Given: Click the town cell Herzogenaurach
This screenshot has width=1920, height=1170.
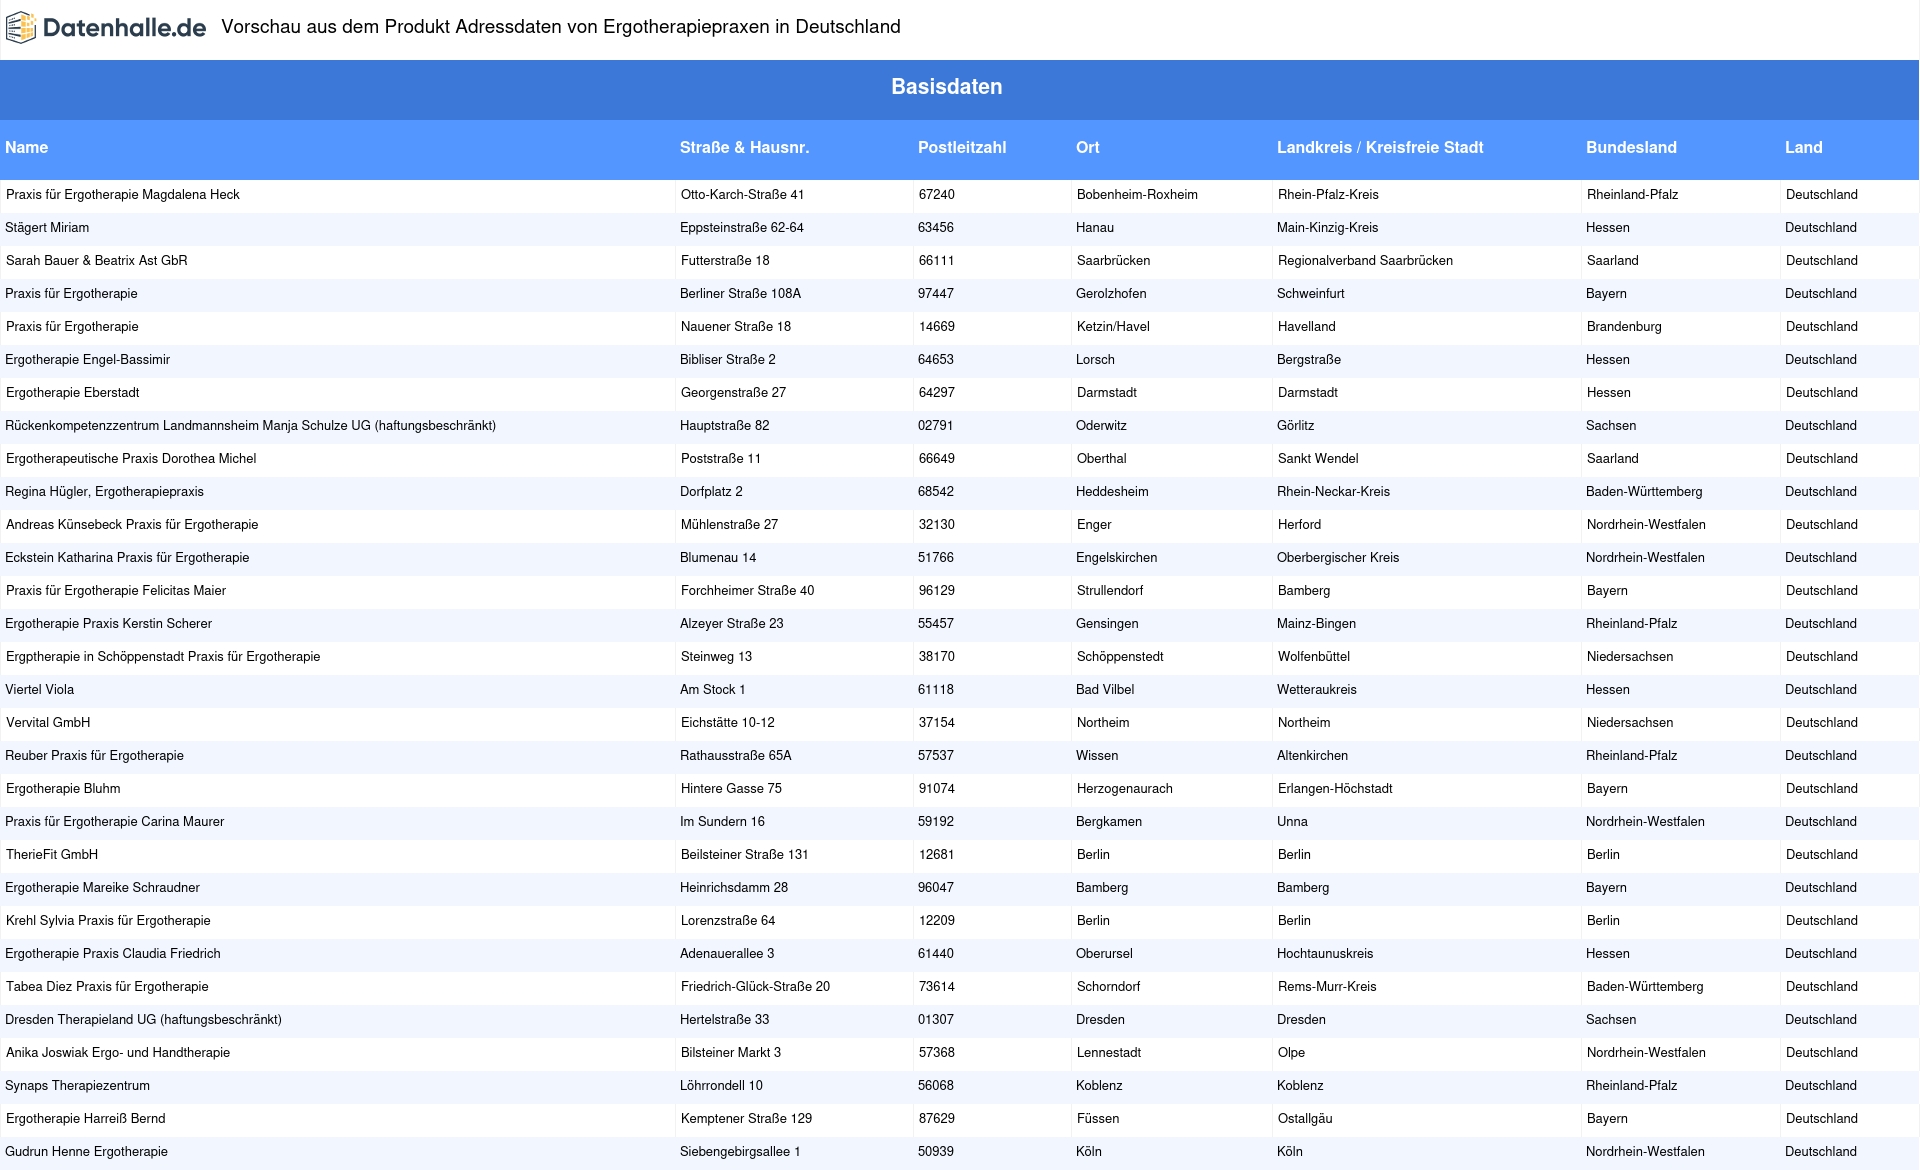Looking at the screenshot, I should coord(1125,789).
